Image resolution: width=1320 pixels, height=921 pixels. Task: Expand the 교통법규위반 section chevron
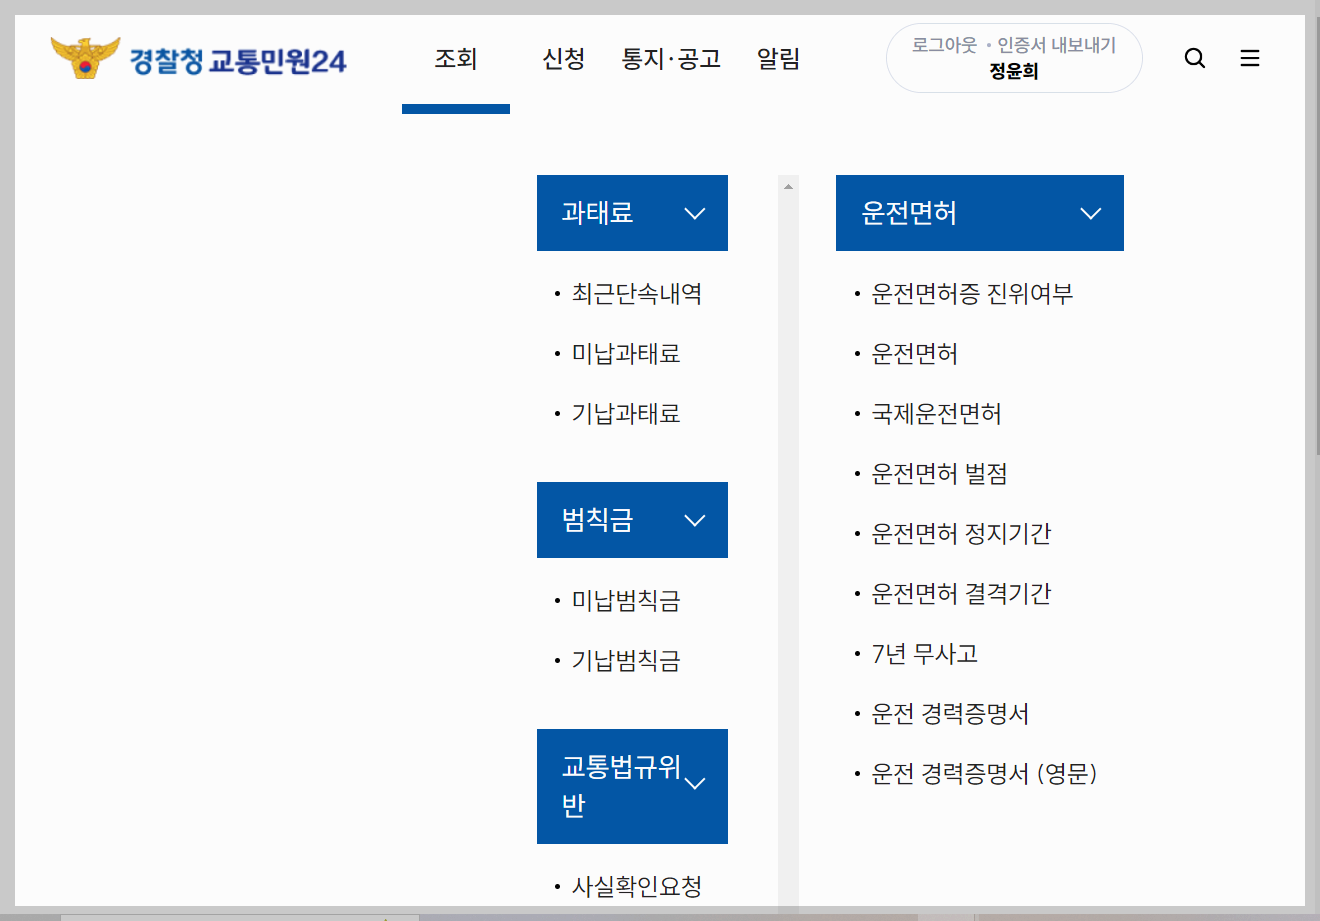click(695, 786)
